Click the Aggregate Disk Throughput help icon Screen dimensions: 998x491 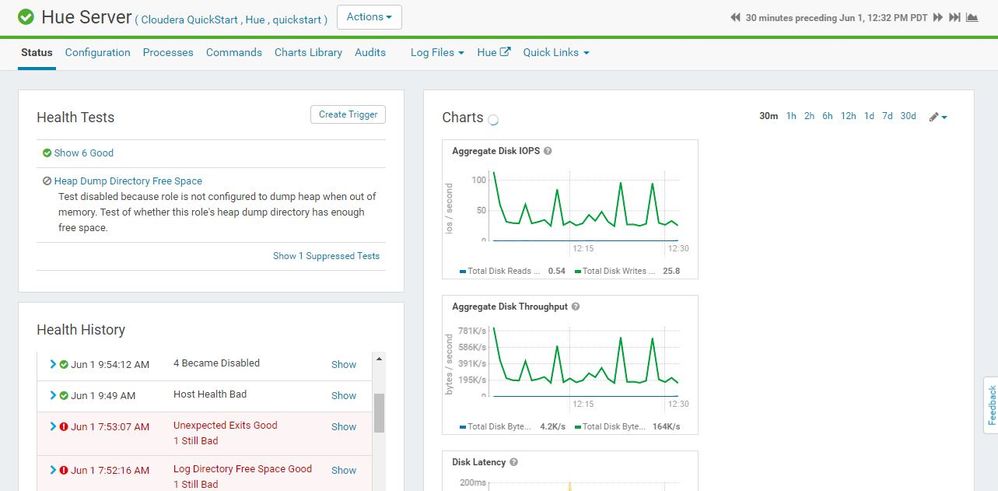[575, 306]
